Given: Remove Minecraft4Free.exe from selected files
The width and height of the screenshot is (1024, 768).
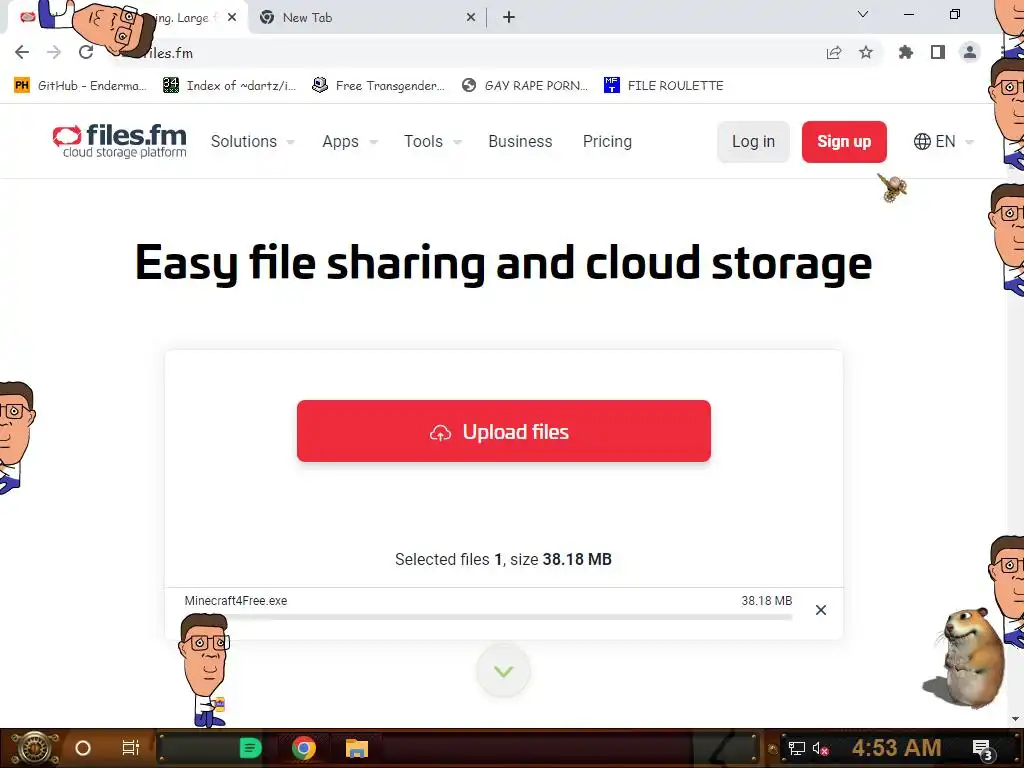Looking at the screenshot, I should click(x=821, y=610).
